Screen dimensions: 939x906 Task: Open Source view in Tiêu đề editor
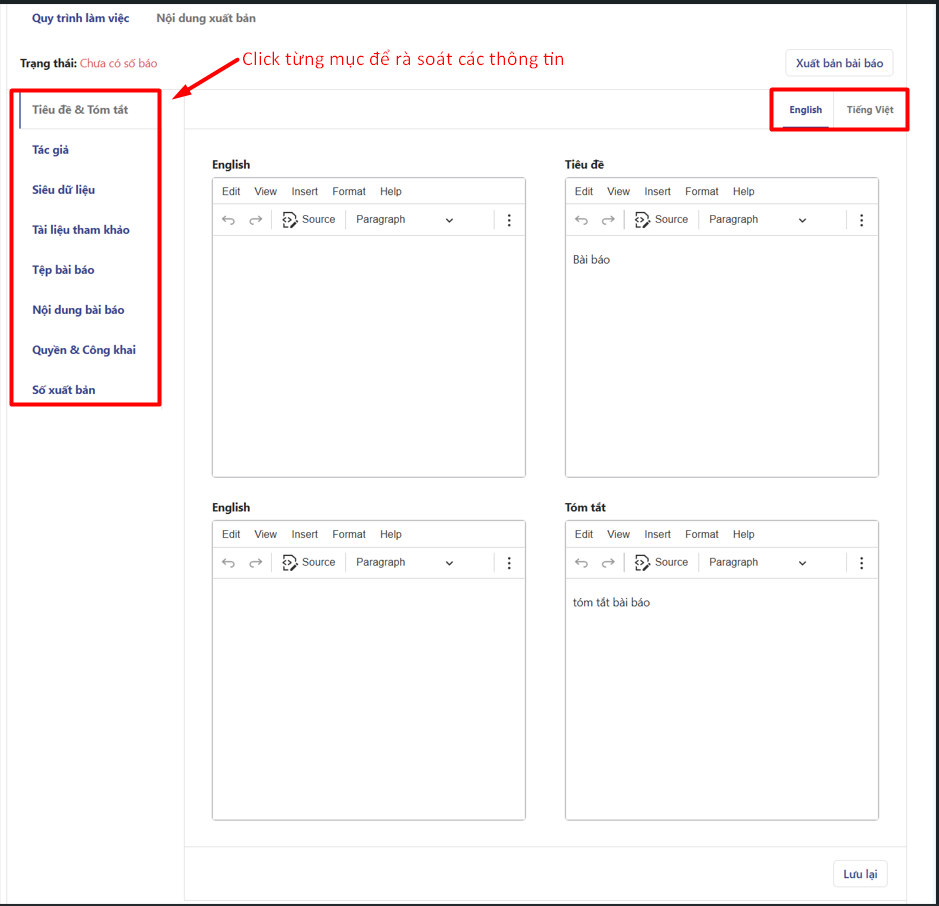pos(661,220)
